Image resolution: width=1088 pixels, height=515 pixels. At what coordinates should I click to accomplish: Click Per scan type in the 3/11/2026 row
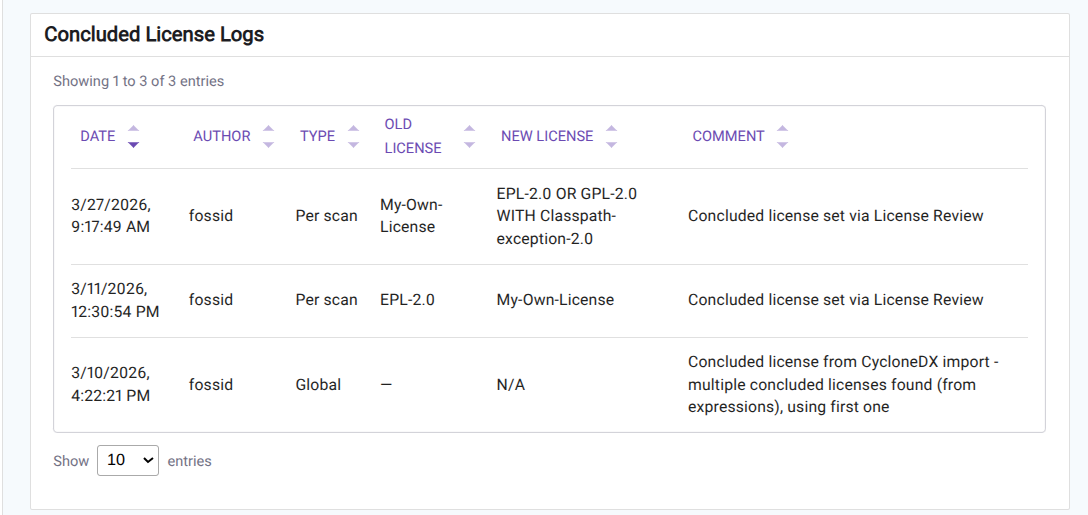[327, 300]
